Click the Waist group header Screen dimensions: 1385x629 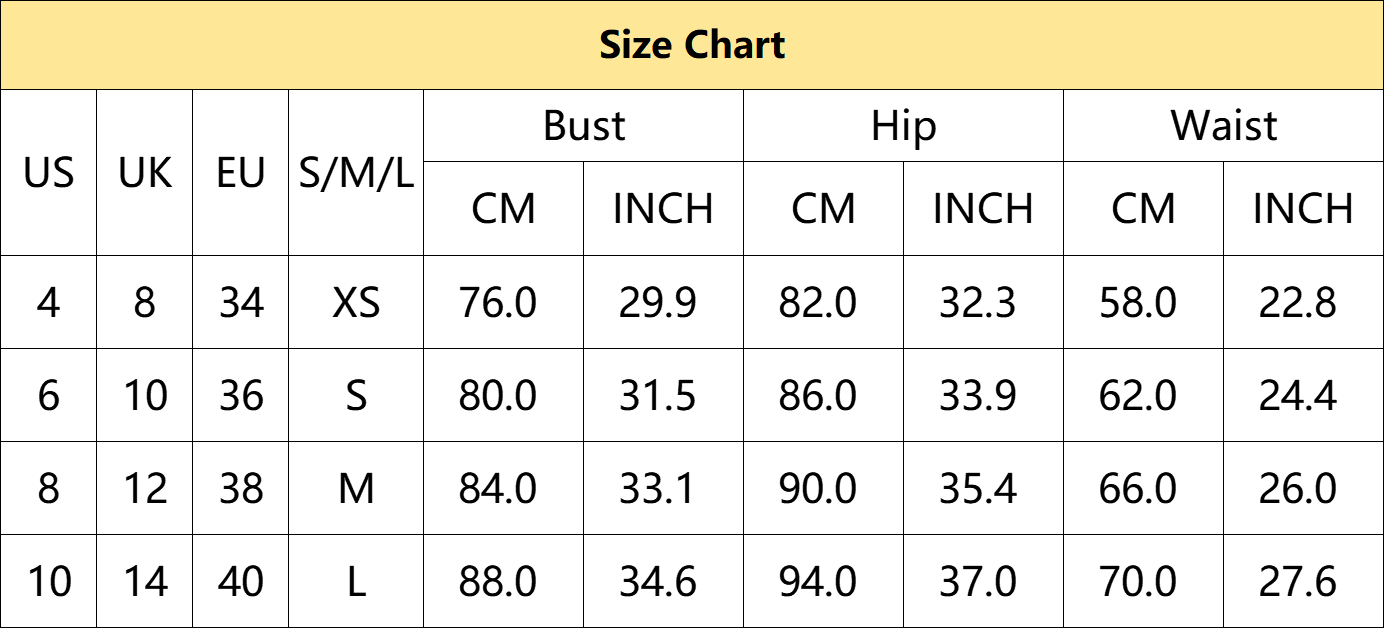click(1224, 126)
